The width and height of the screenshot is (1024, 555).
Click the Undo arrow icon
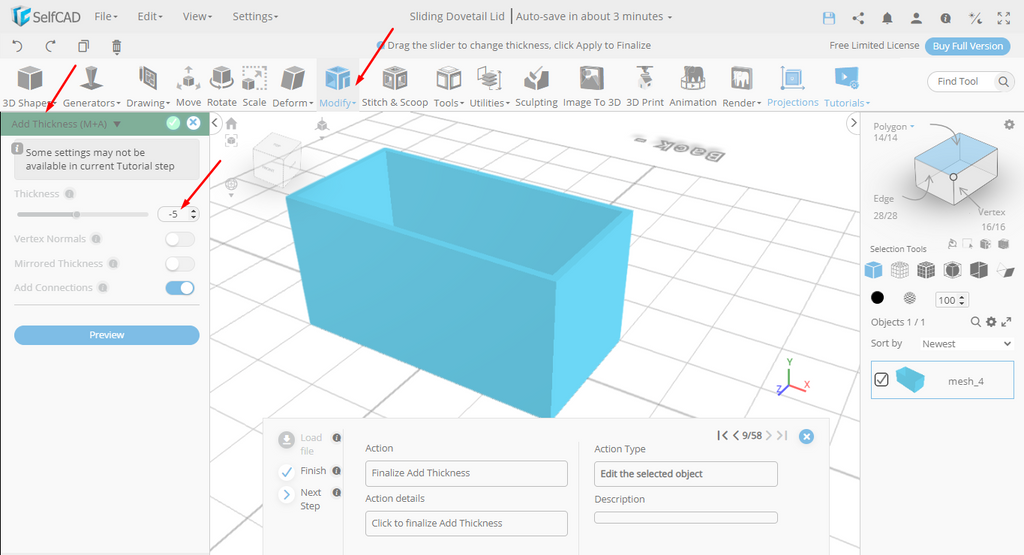coord(18,46)
